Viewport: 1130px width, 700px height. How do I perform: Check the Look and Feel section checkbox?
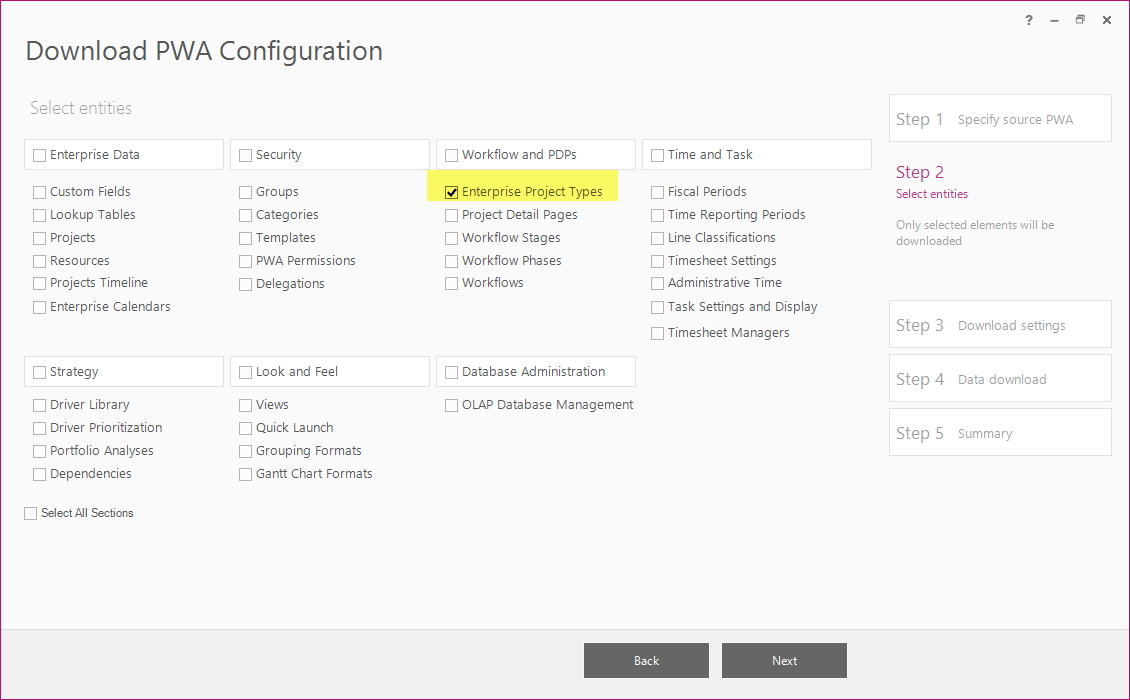[x=246, y=373]
